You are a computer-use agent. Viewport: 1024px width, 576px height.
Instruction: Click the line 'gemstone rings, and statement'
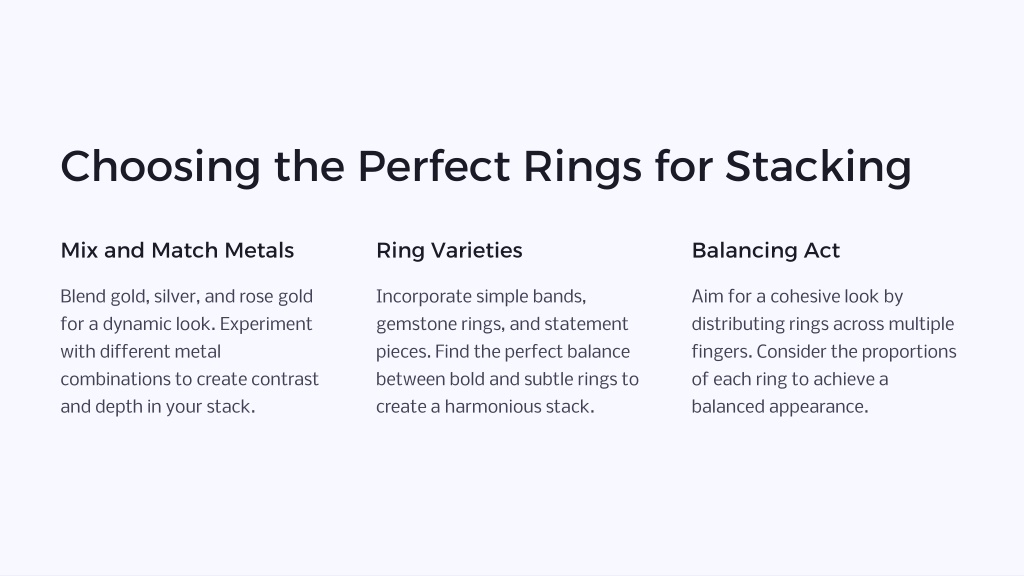(x=502, y=325)
